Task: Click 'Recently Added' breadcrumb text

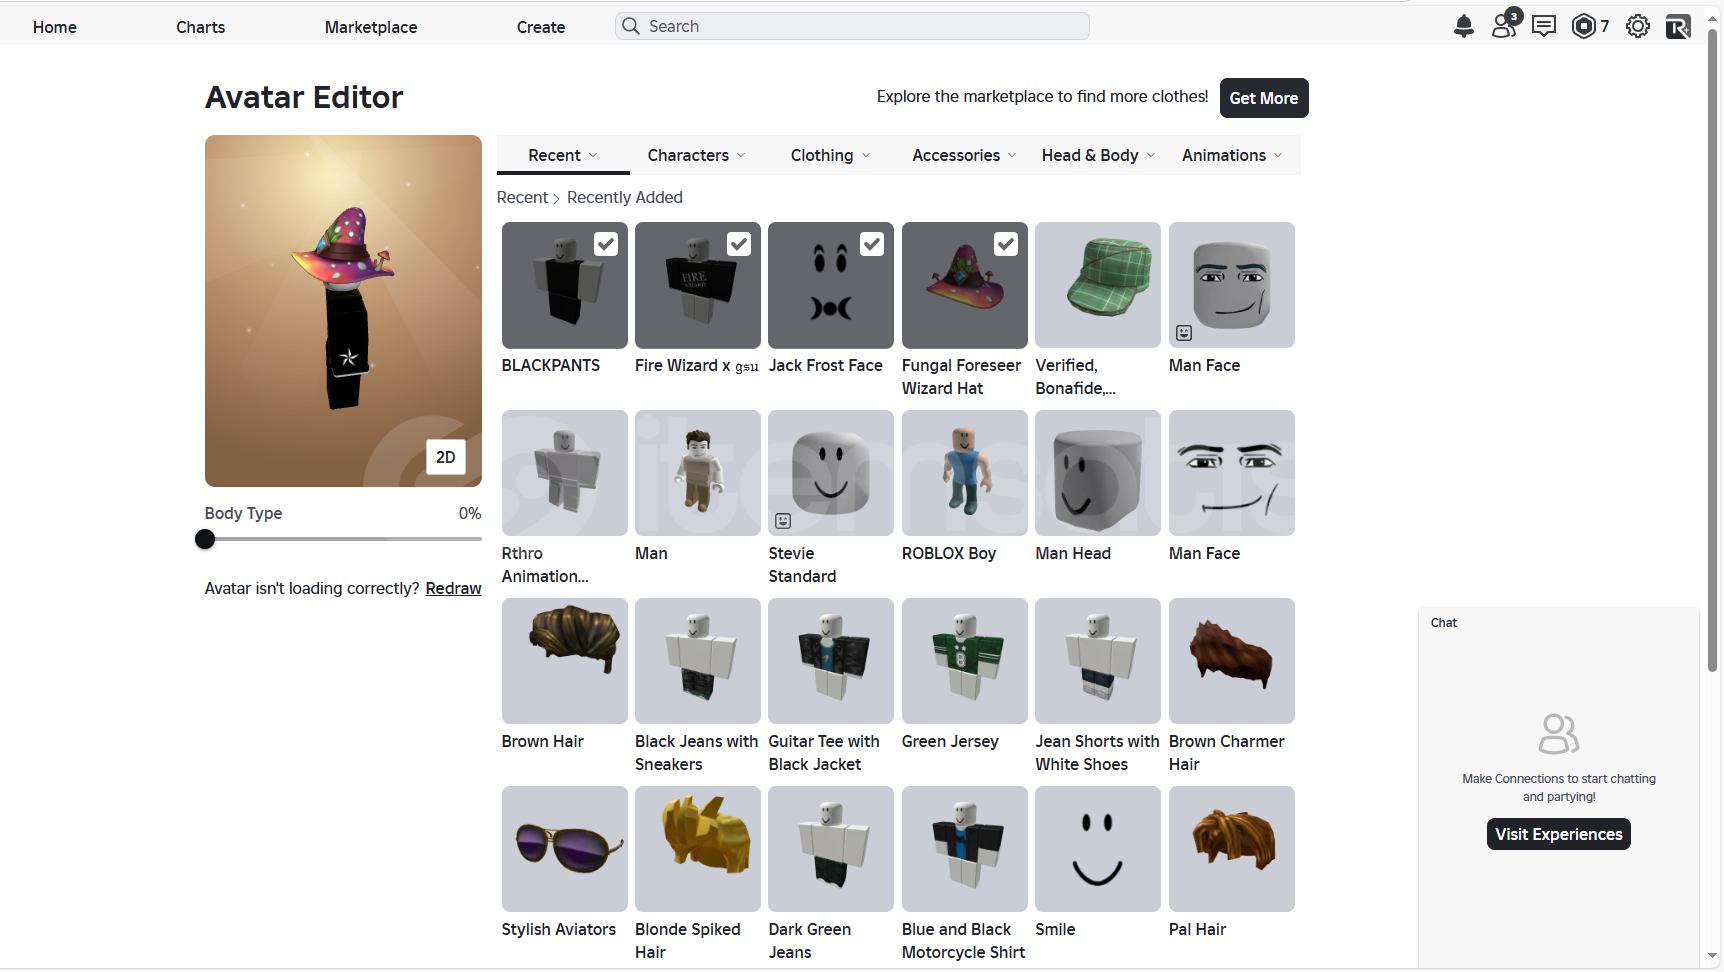Action: [624, 197]
